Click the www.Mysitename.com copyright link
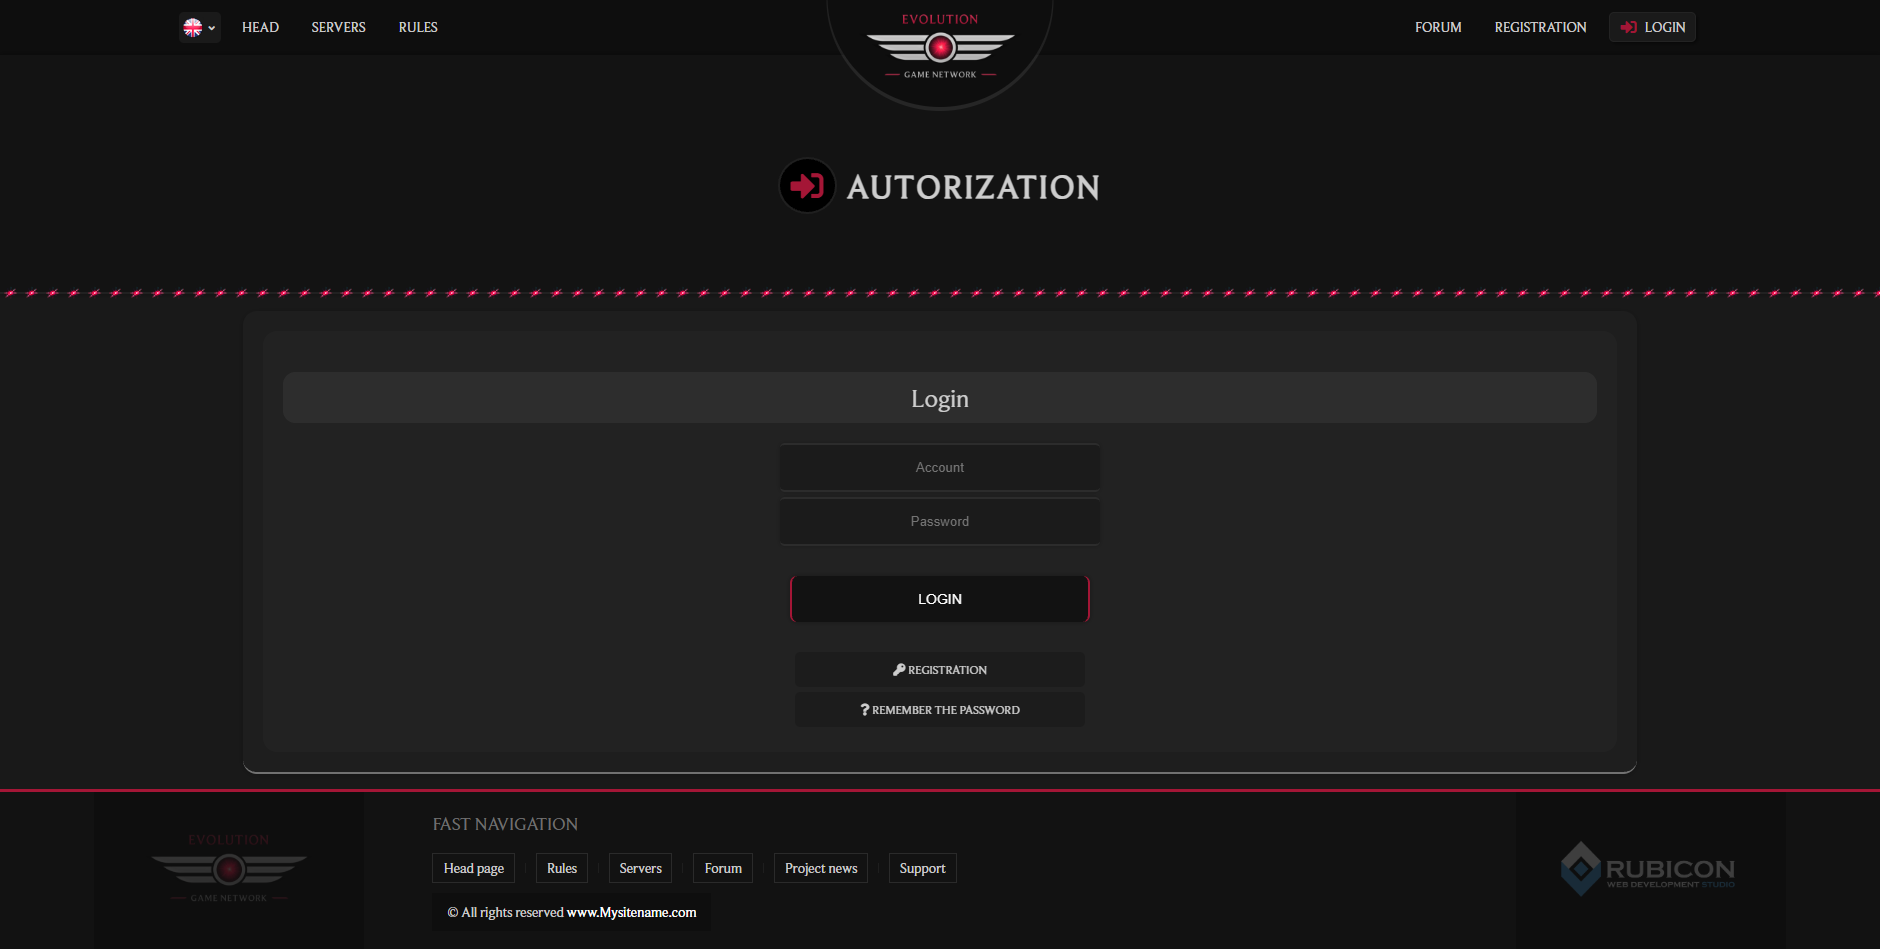Screen dimensions: 1880x949 [631, 912]
